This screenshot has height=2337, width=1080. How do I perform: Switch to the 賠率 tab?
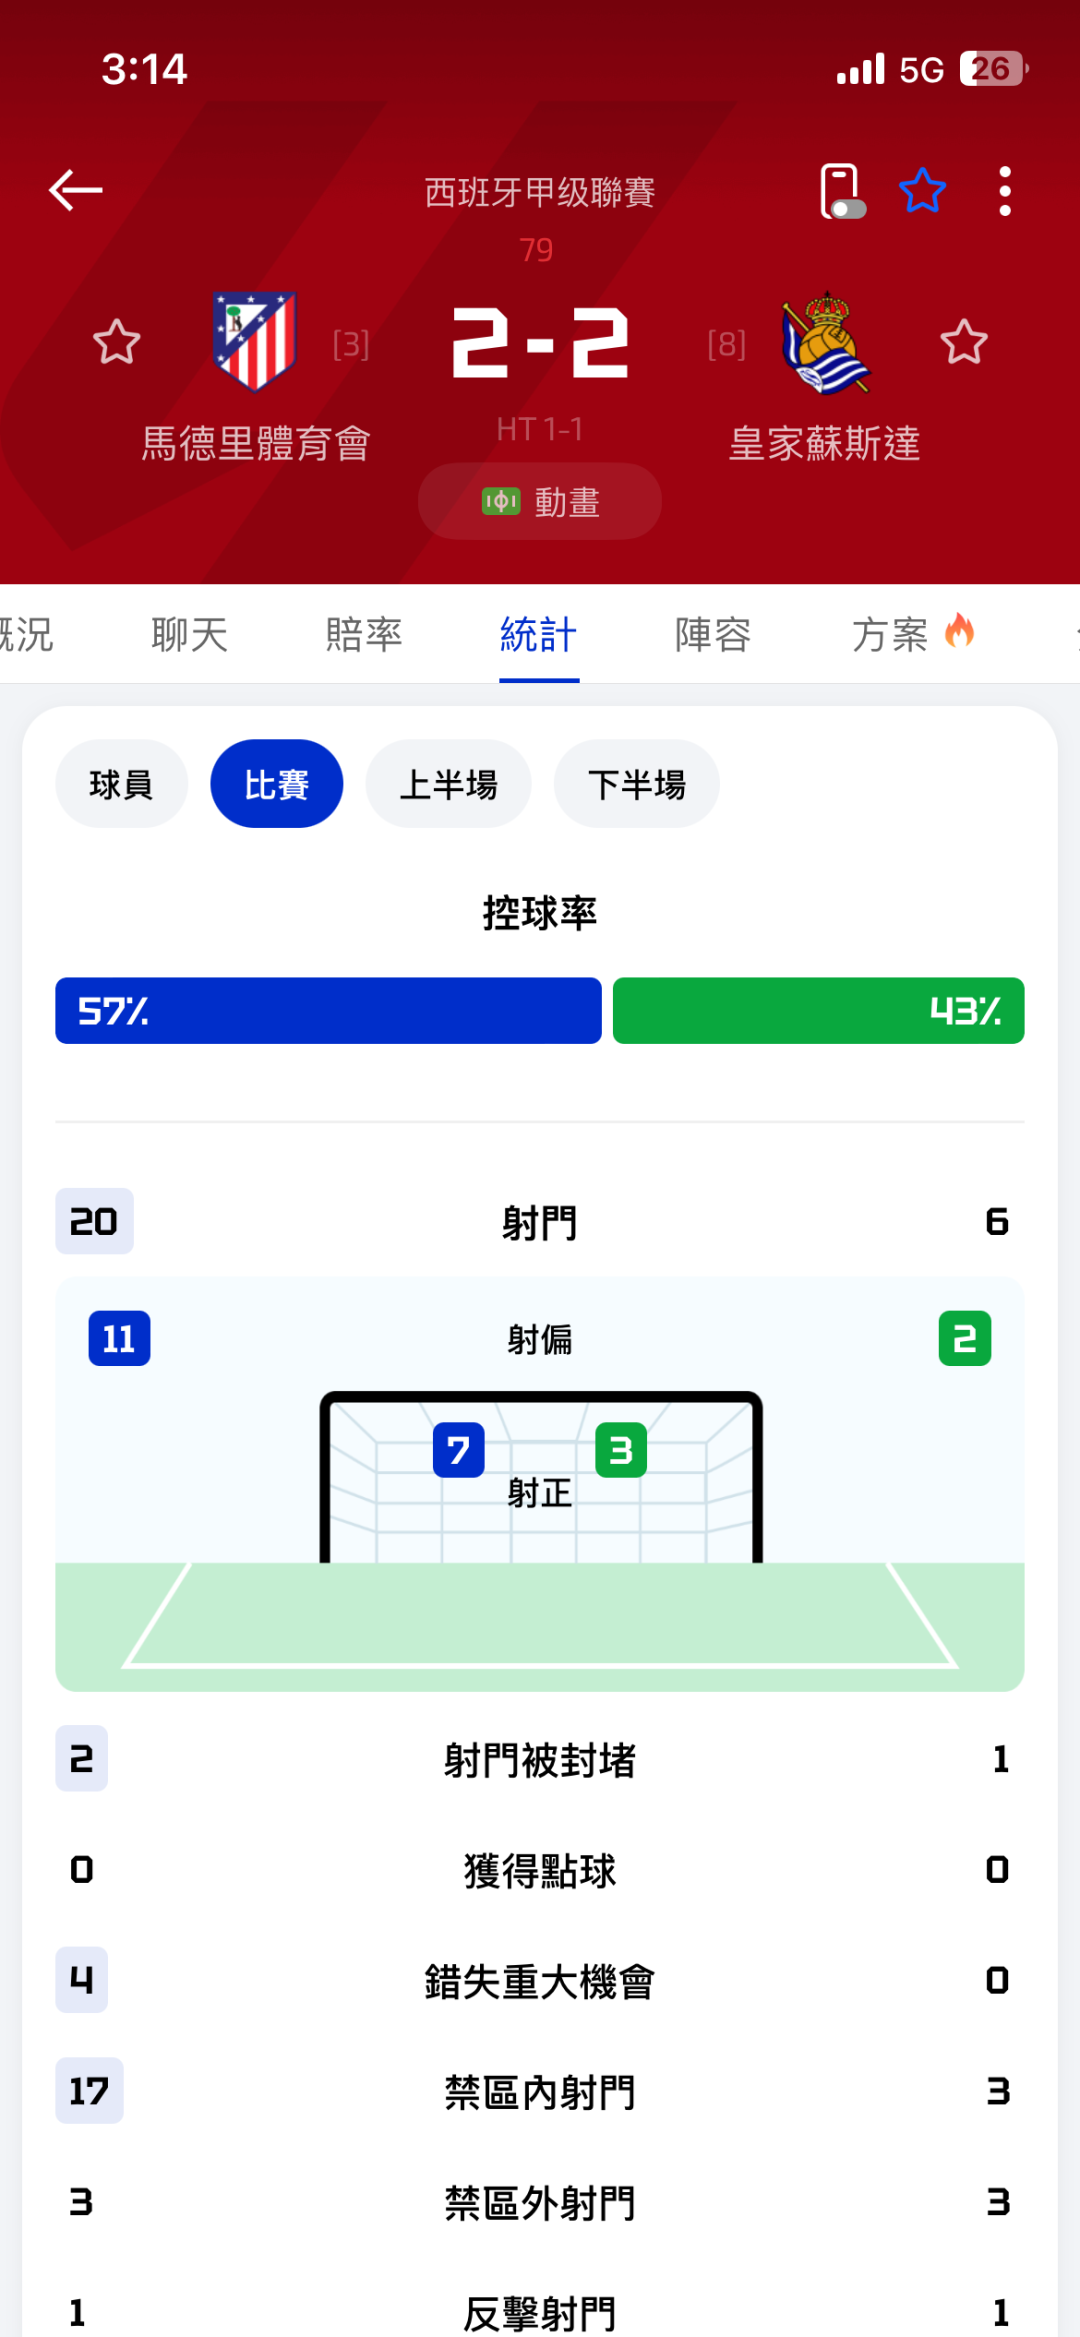364,635
